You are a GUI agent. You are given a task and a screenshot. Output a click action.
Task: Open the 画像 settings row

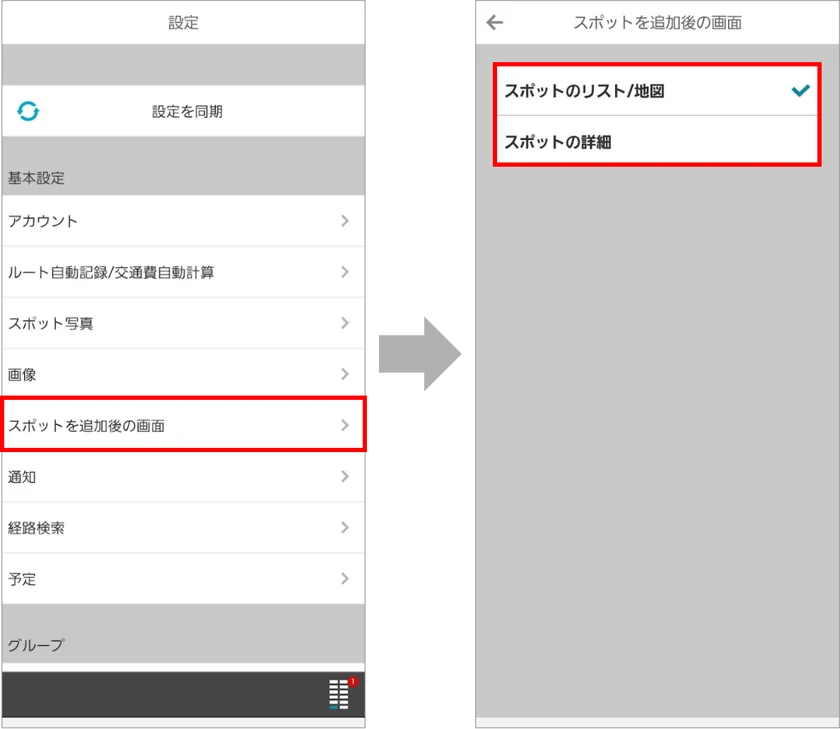183,374
